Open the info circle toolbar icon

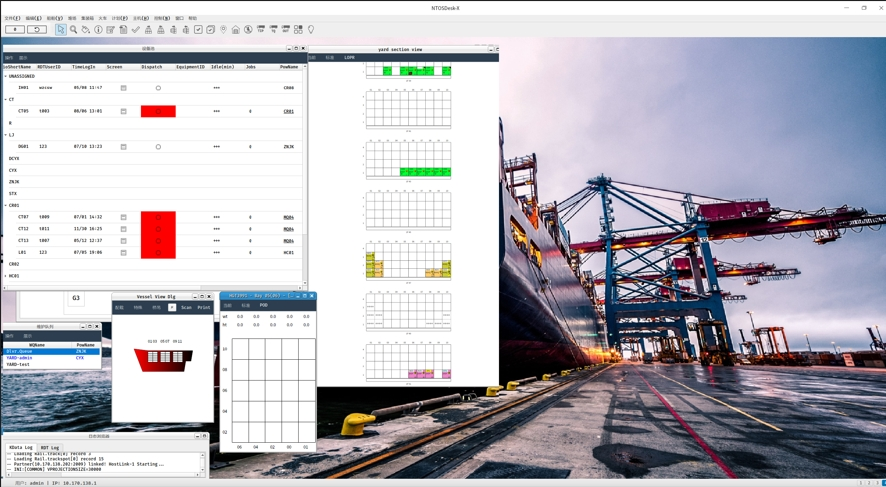coord(98,30)
